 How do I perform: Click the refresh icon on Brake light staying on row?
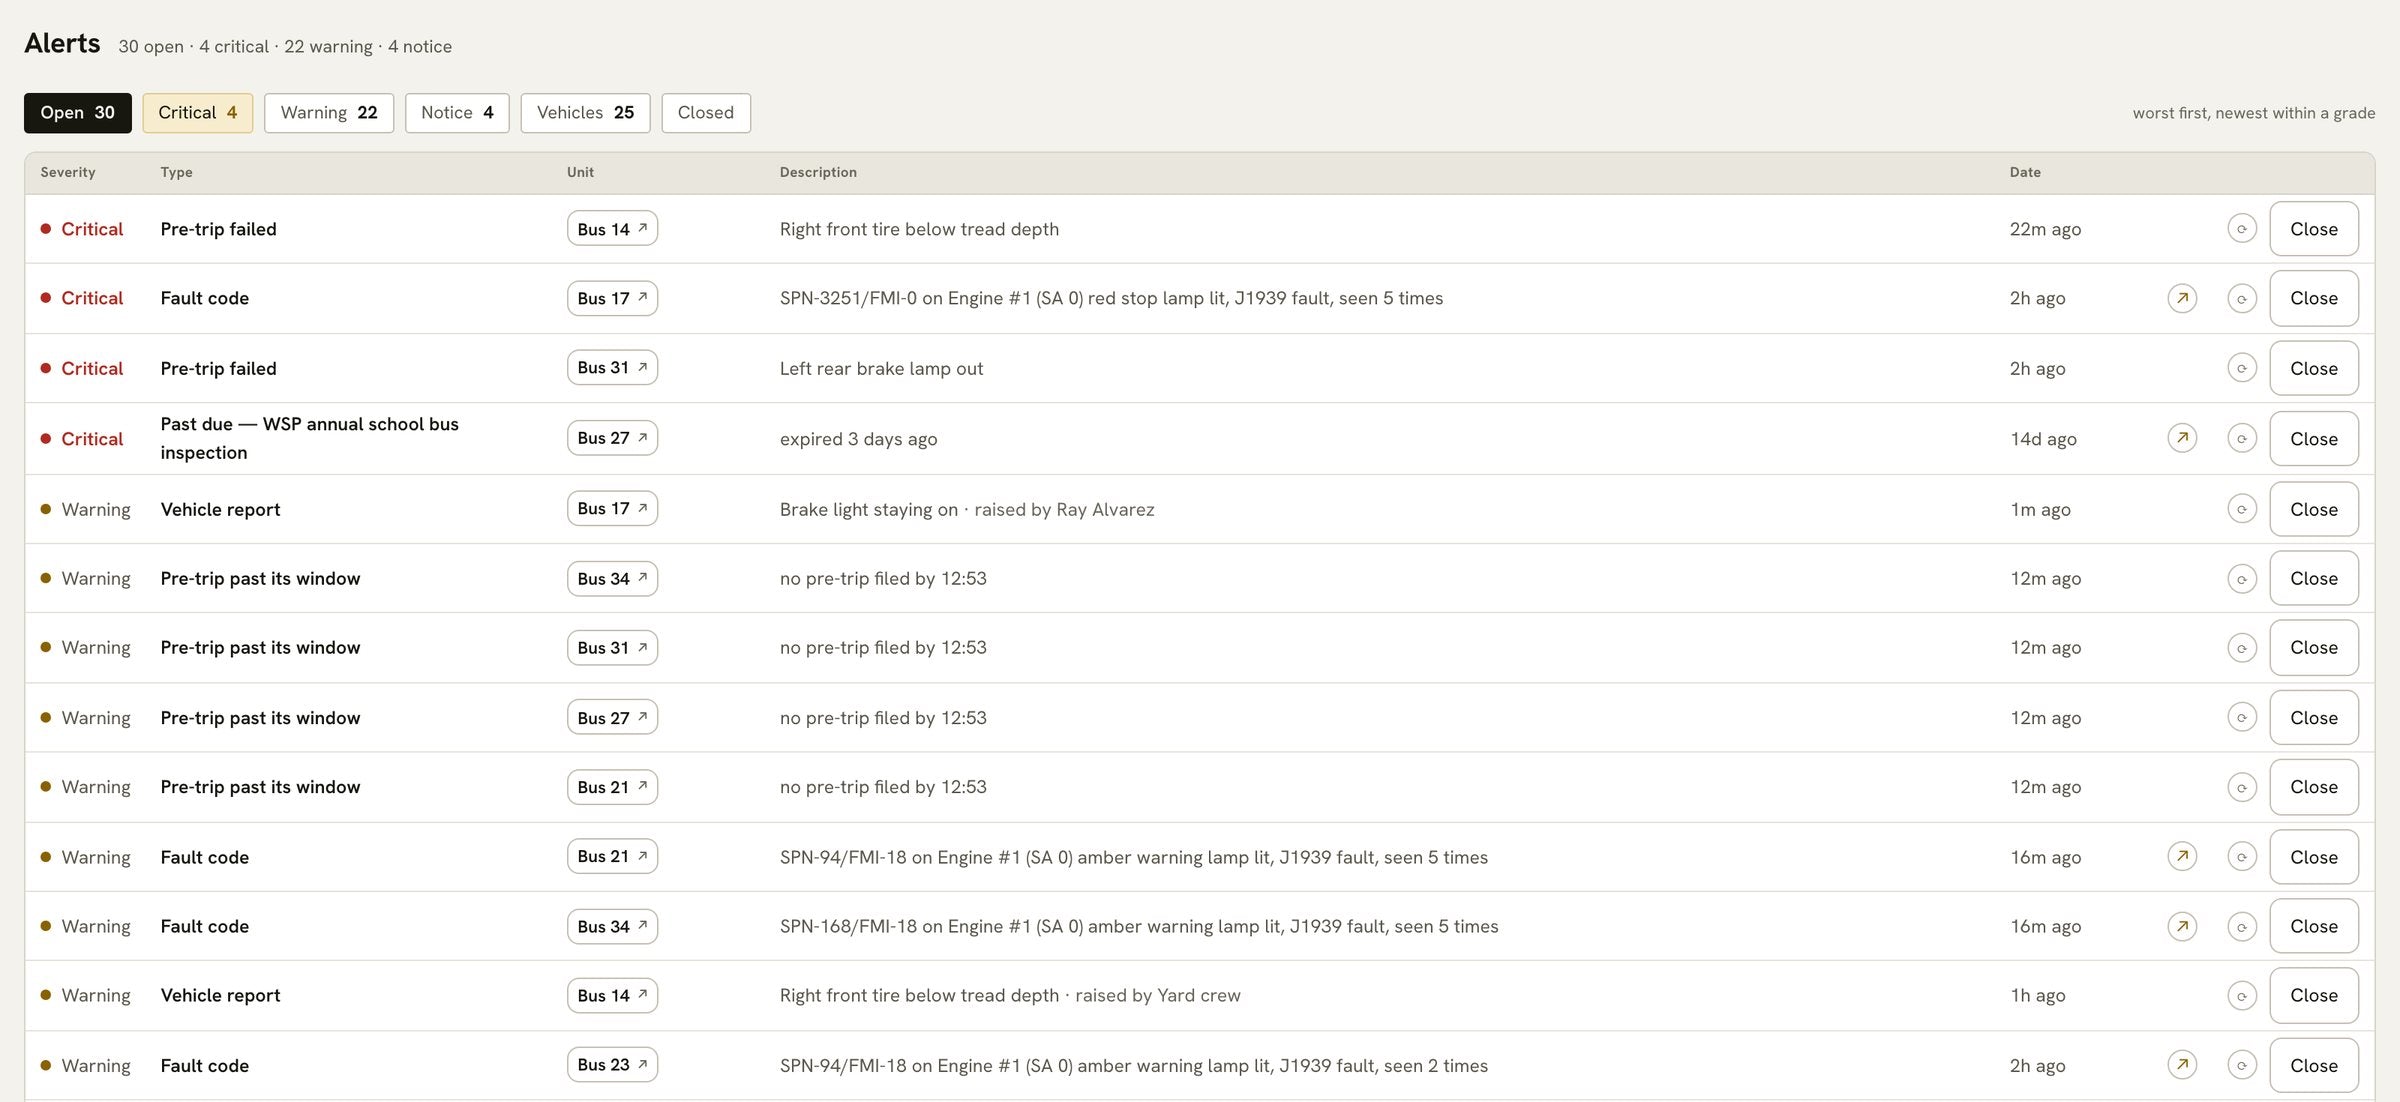[x=2242, y=509]
